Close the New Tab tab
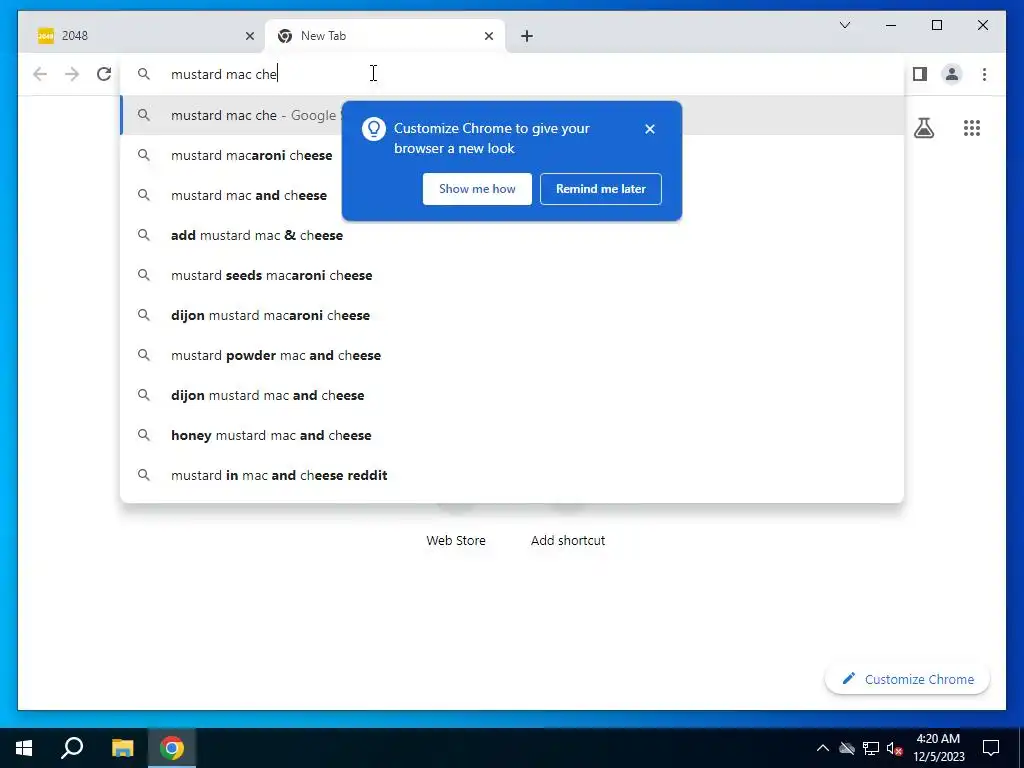1024x768 pixels. (x=488, y=36)
